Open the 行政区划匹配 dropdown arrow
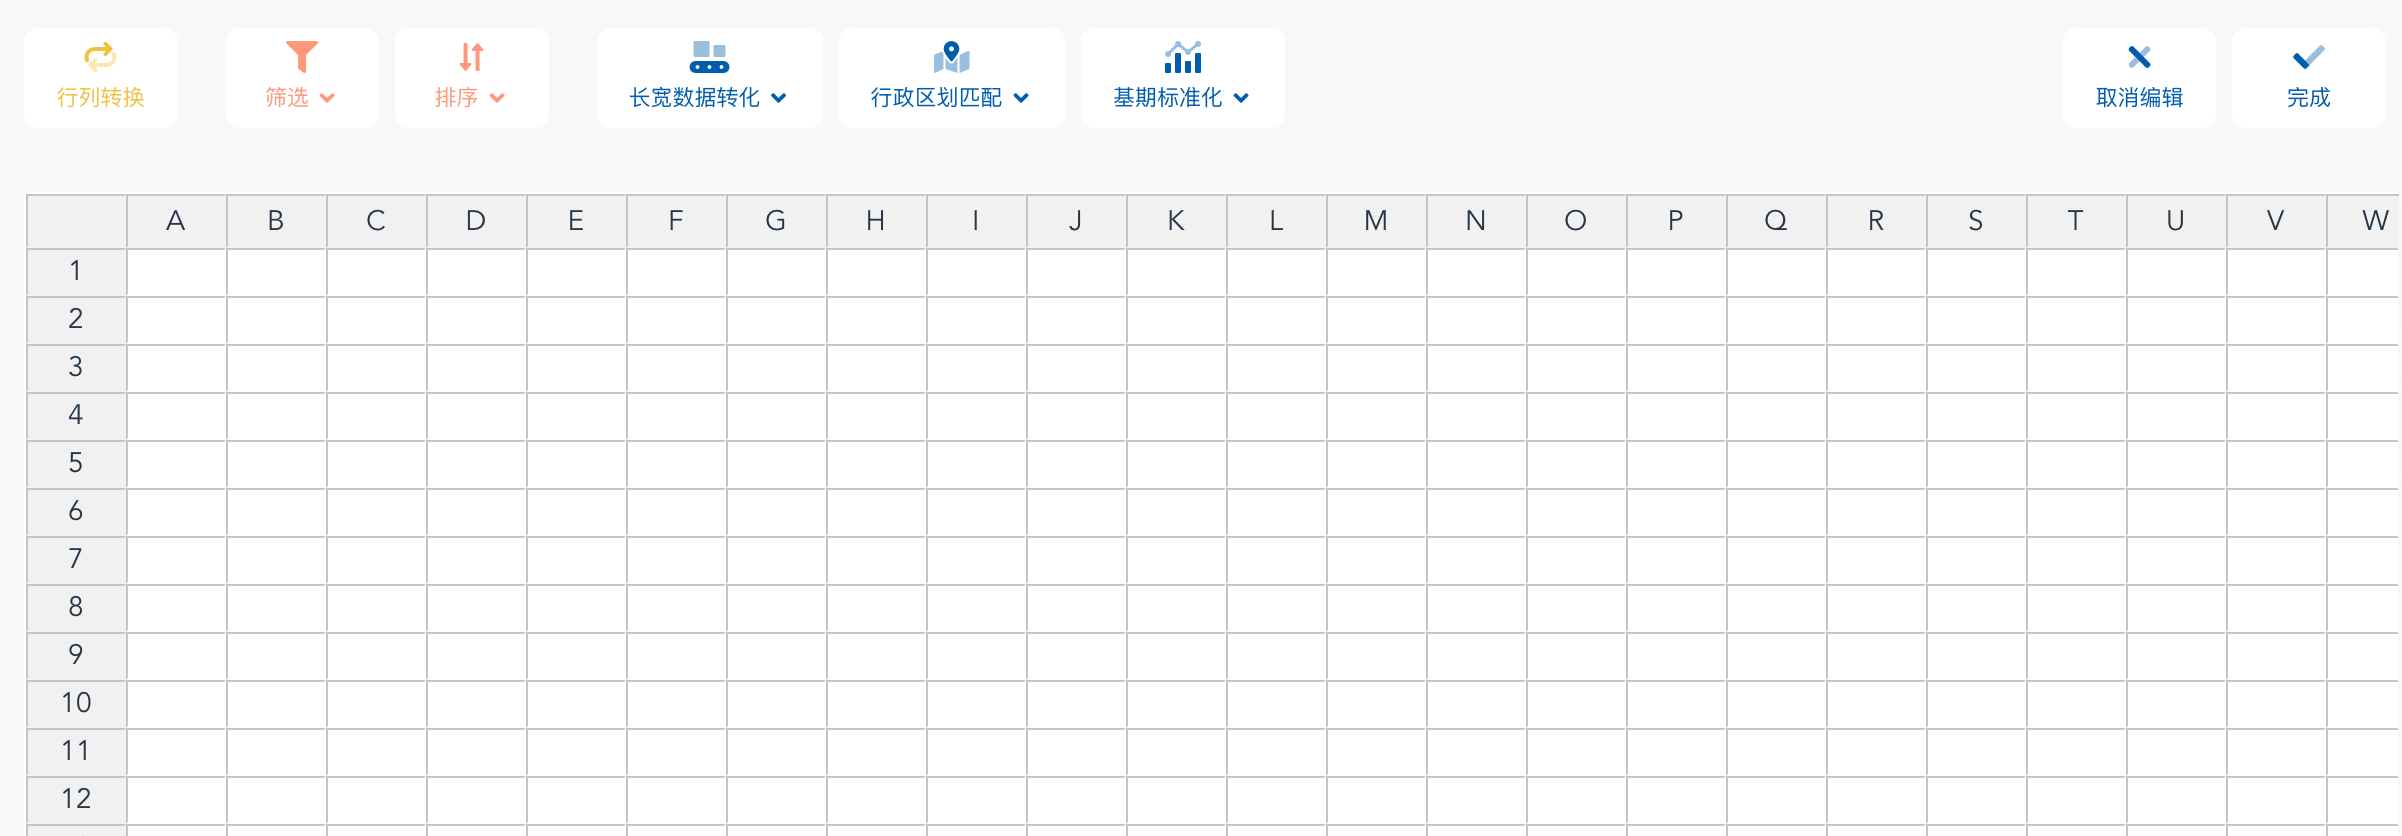 1021,98
